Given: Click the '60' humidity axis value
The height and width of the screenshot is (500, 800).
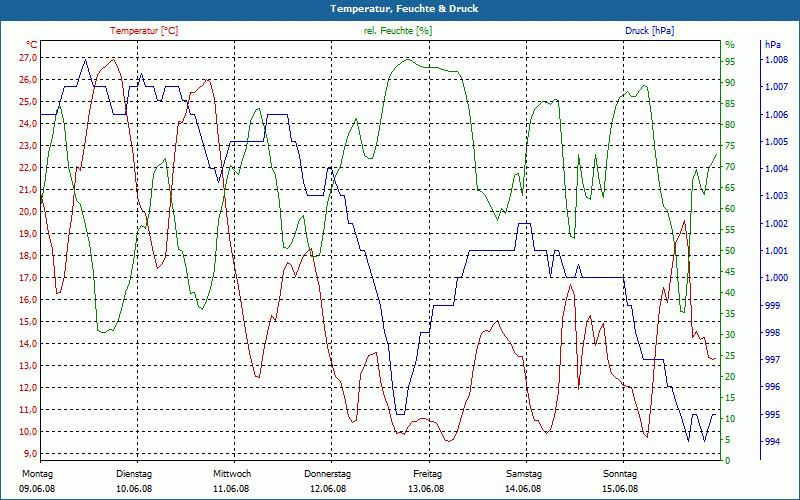Looking at the screenshot, I should tap(730, 209).
